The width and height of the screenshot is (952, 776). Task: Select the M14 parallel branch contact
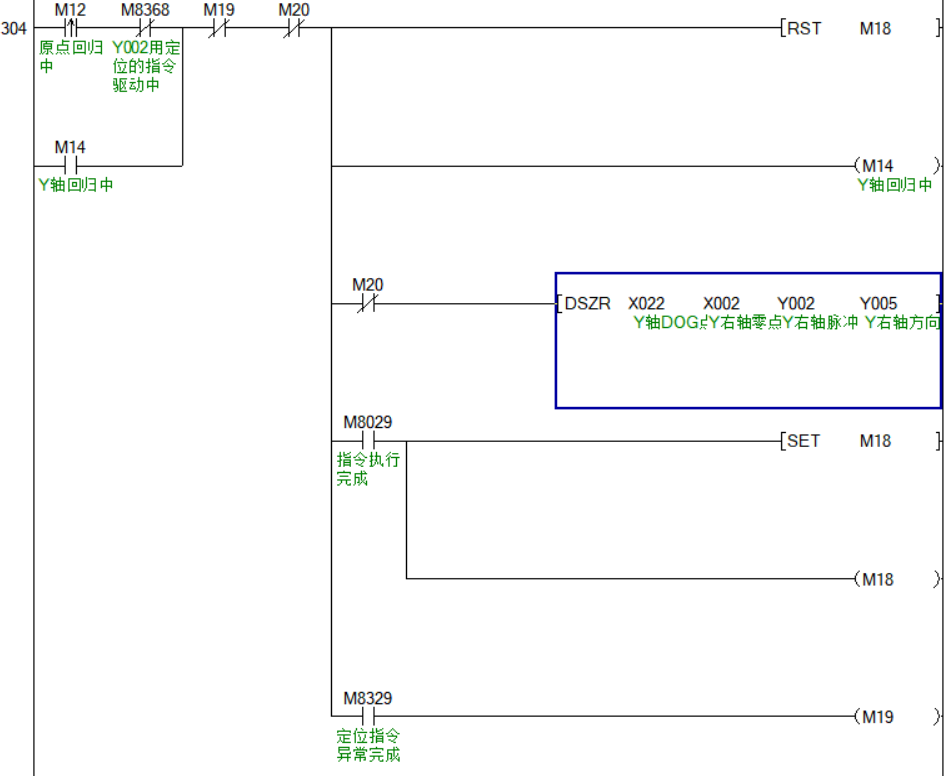(70, 165)
